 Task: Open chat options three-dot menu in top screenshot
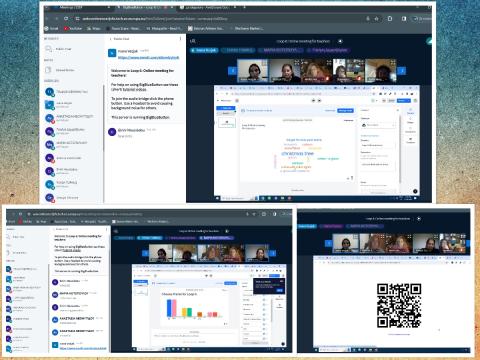coord(180,39)
